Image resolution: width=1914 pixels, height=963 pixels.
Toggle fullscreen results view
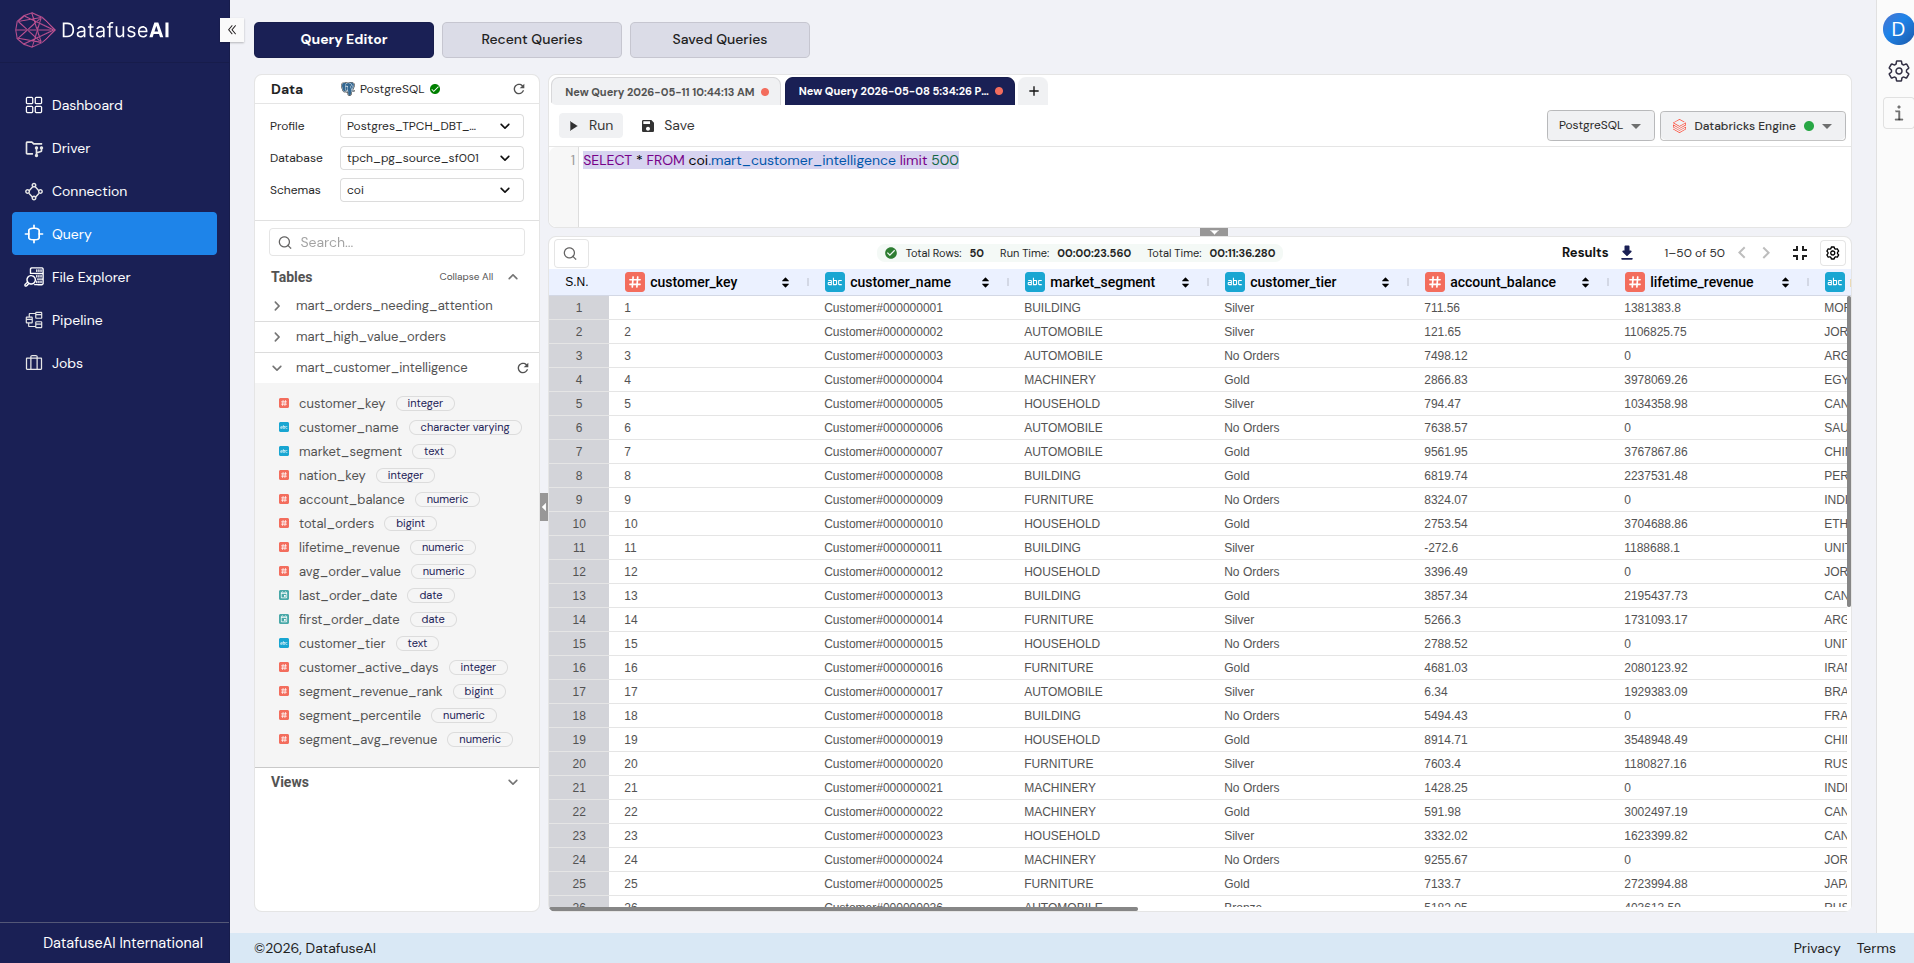pyautogui.click(x=1800, y=253)
